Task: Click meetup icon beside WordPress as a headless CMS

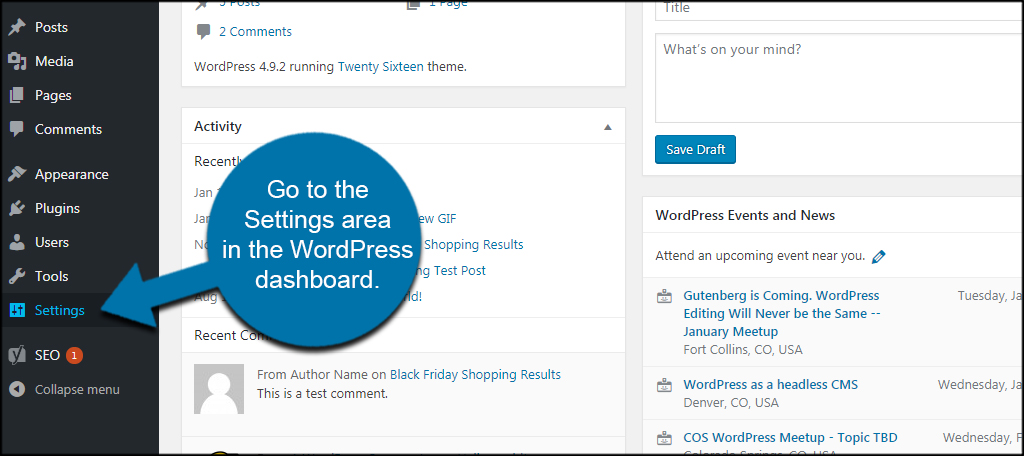Action: [x=664, y=385]
